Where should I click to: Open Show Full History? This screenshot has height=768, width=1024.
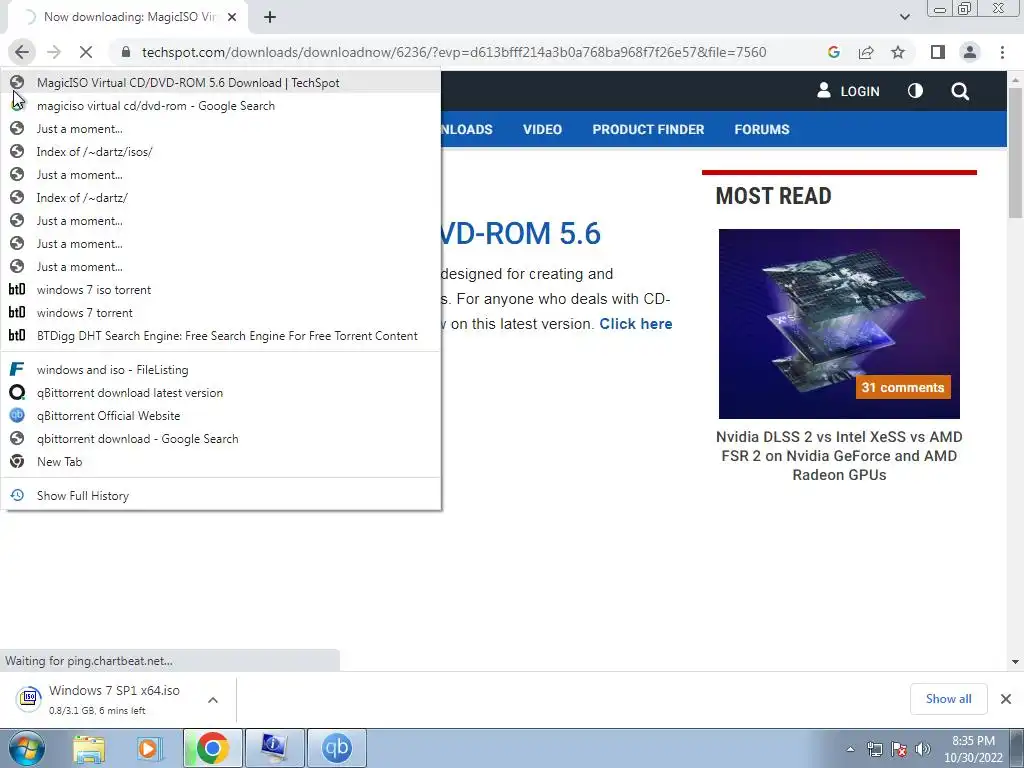point(221,496)
